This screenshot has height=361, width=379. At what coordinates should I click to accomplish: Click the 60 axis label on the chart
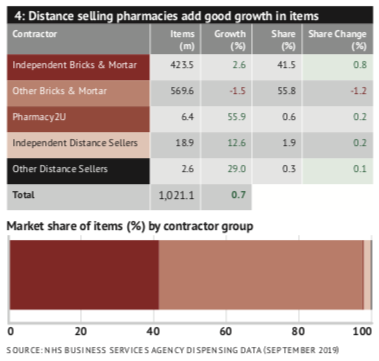226,331
